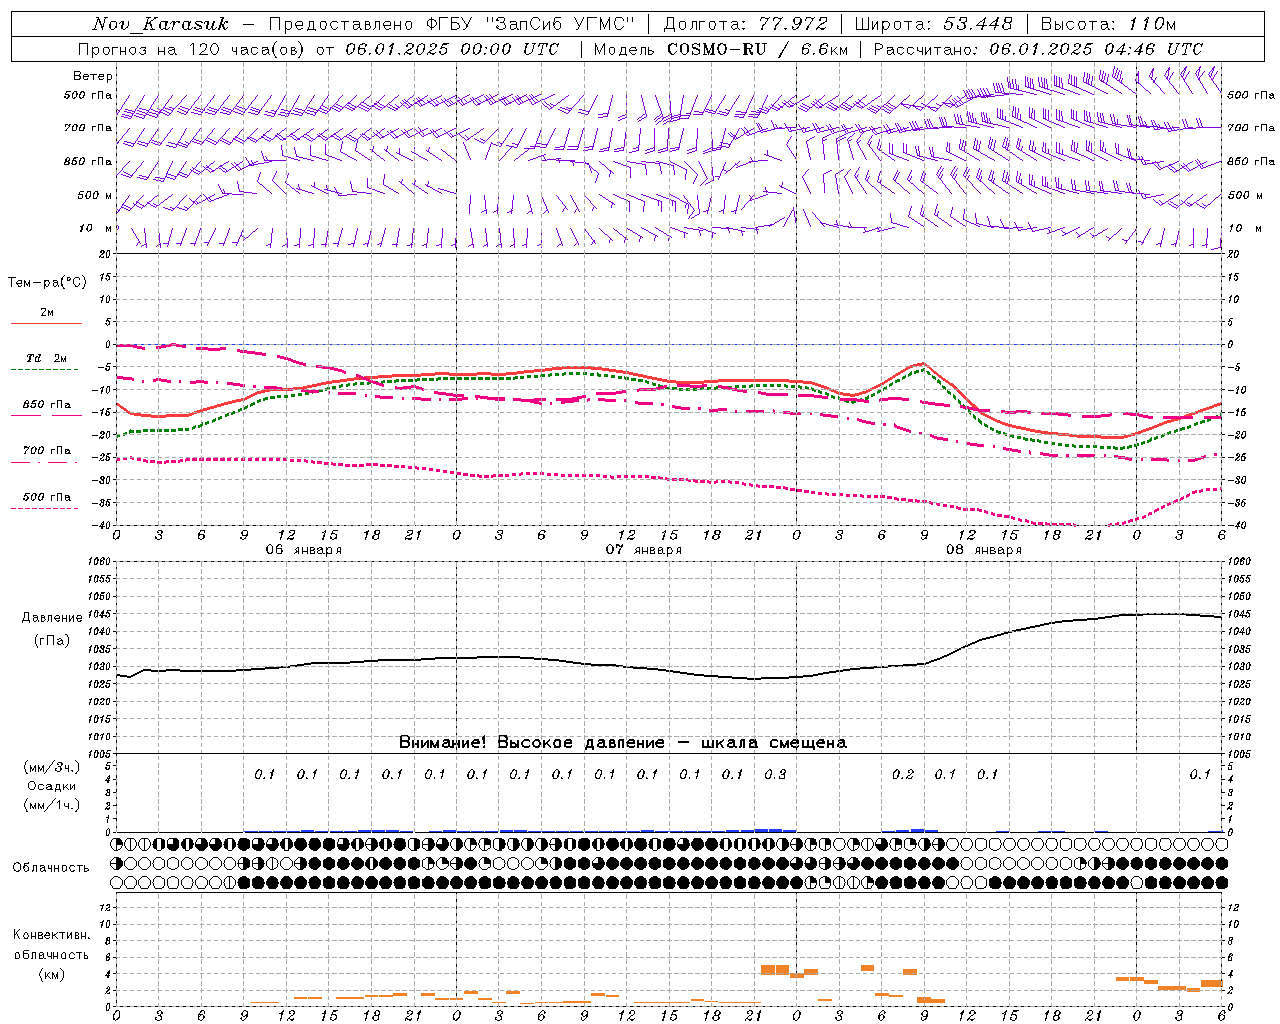Click the 0.3 precipitation amount value
Screen dimensions: 1280x1024
click(x=775, y=775)
